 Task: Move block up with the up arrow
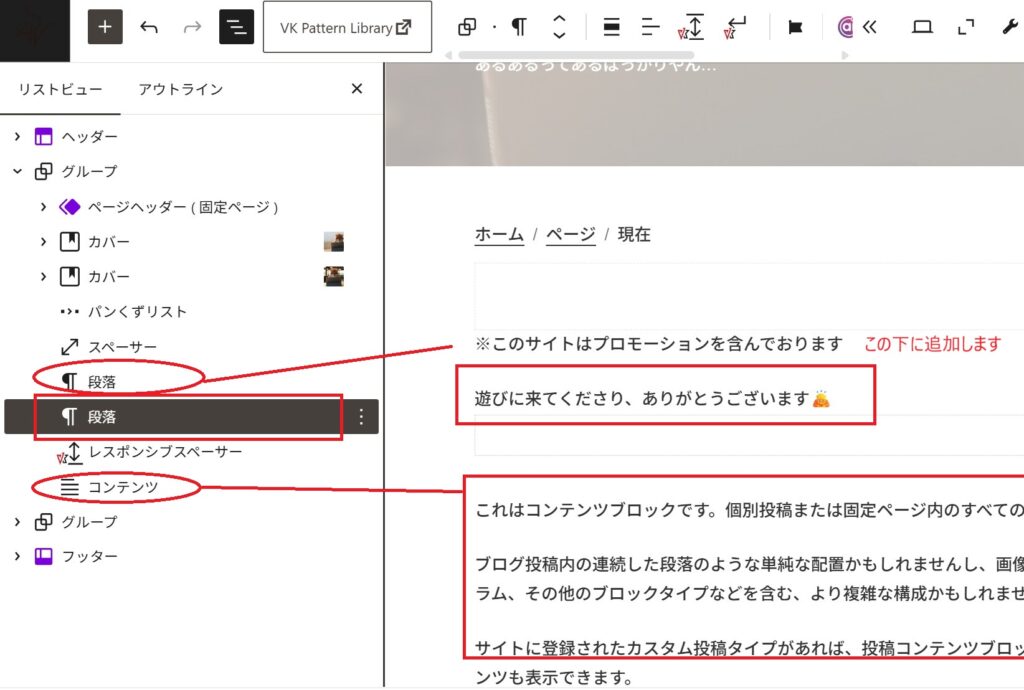click(560, 19)
